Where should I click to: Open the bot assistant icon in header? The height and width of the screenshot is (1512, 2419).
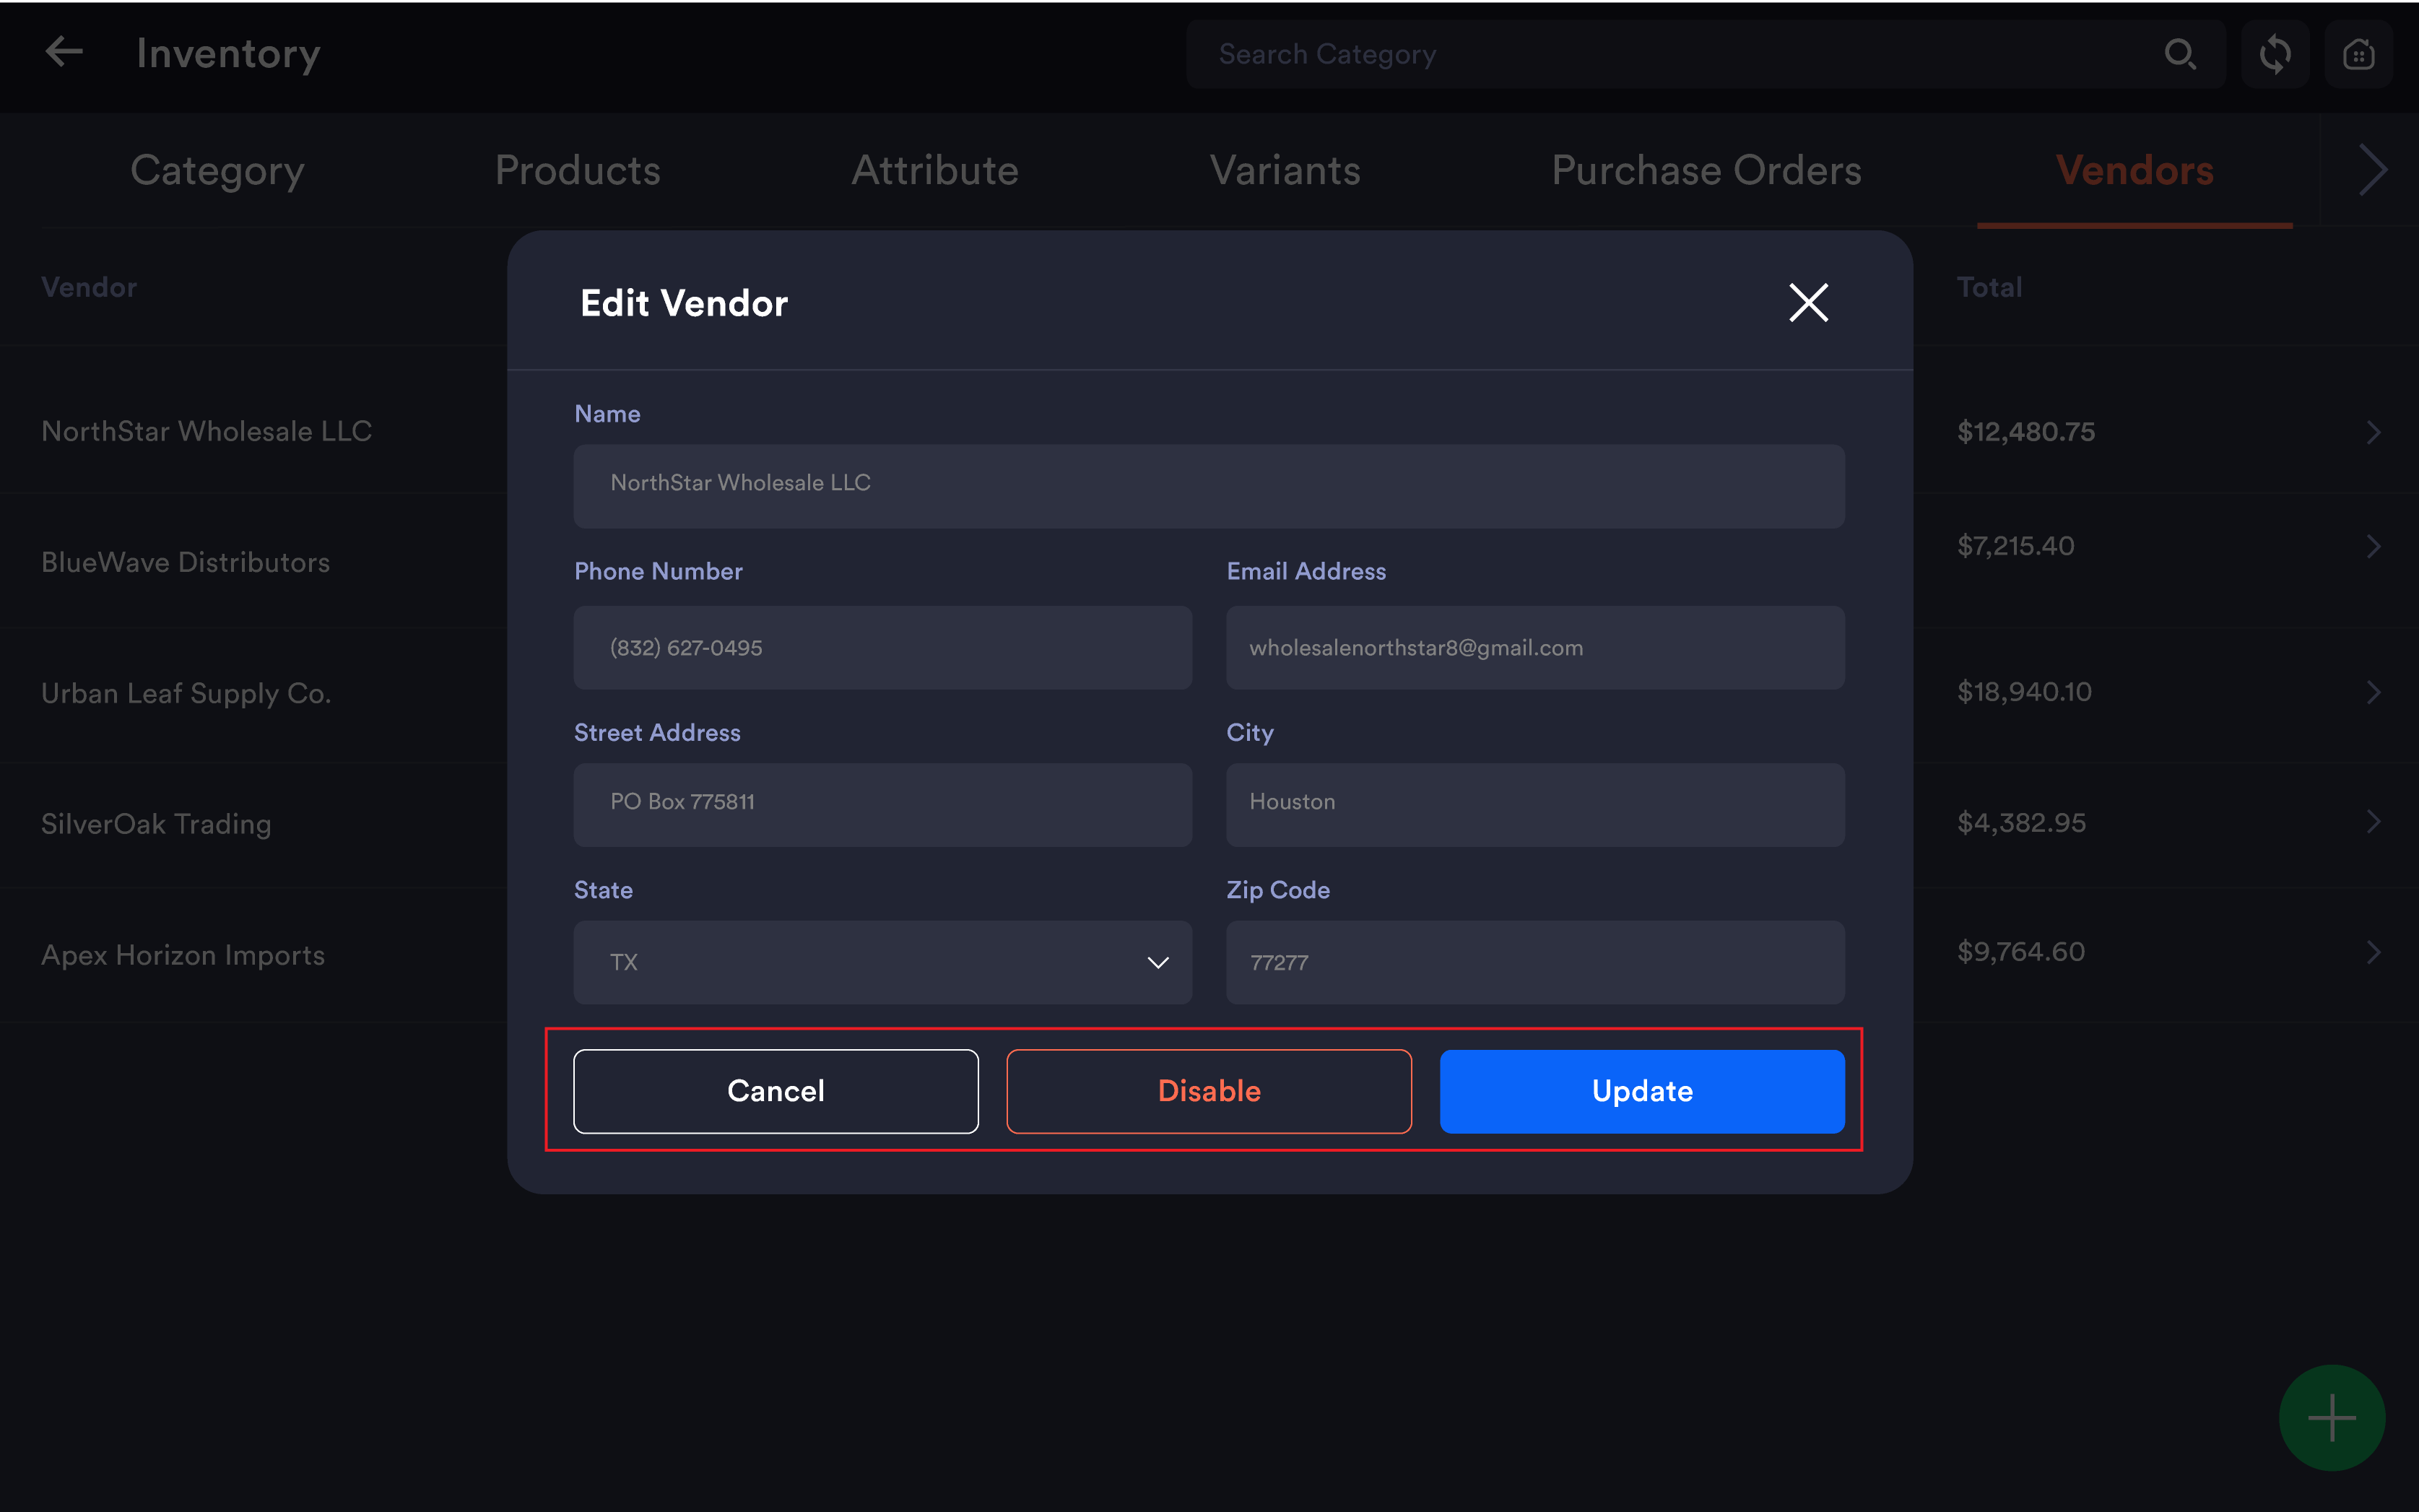(x=2358, y=54)
